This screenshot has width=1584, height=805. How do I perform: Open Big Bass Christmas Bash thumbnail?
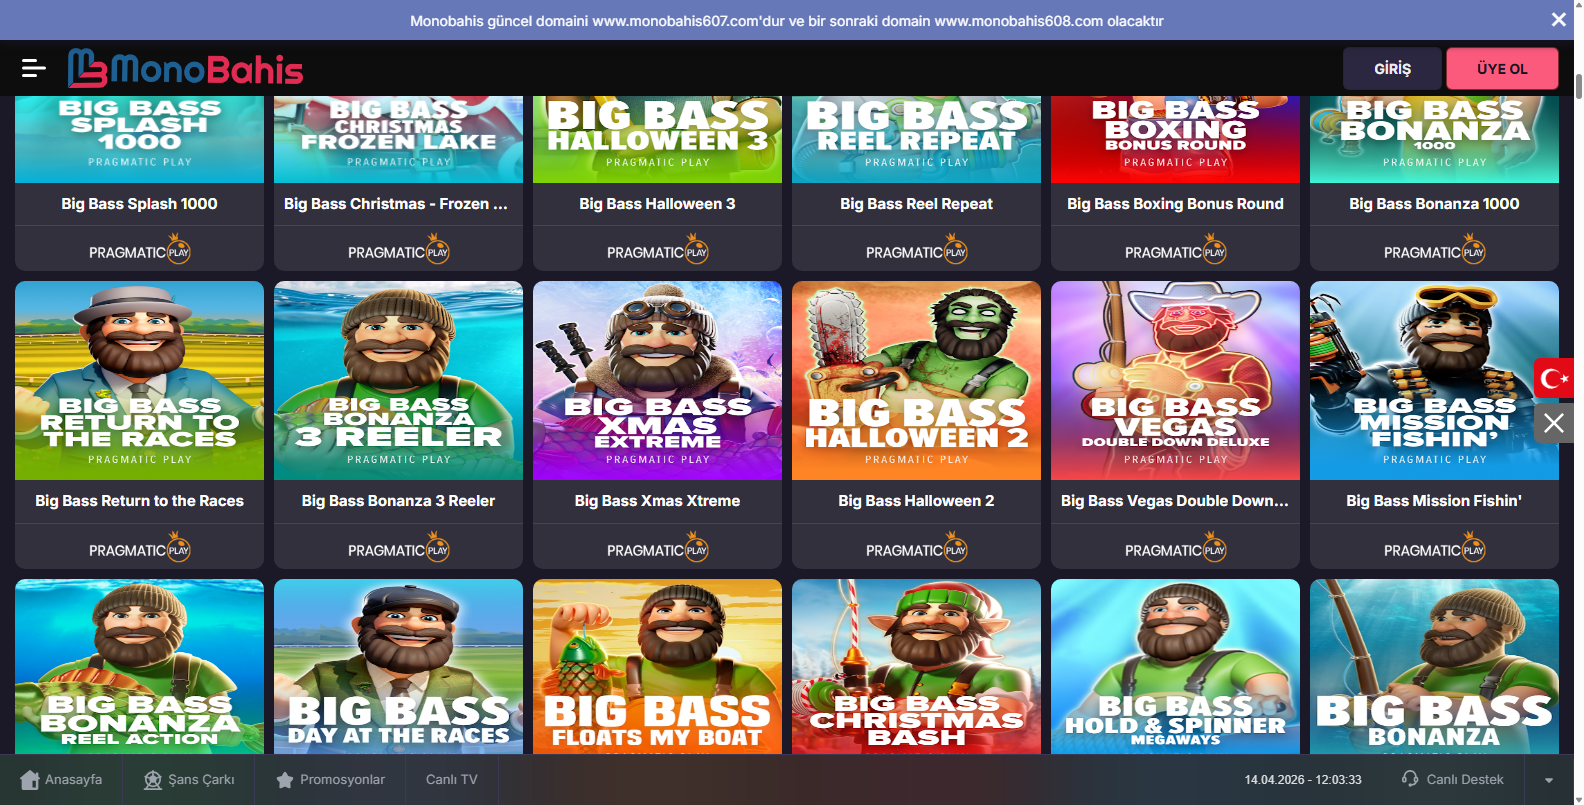coord(916,666)
